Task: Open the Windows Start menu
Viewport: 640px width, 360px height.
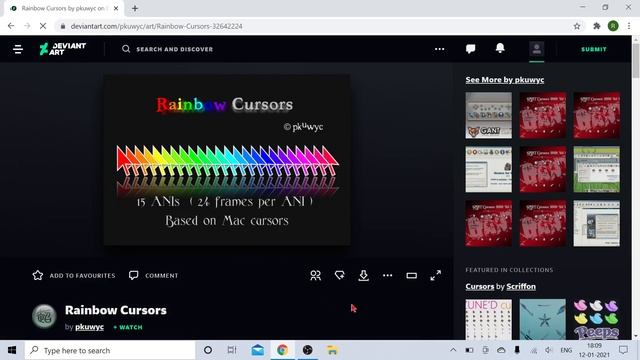Action: pyautogui.click(x=12, y=350)
